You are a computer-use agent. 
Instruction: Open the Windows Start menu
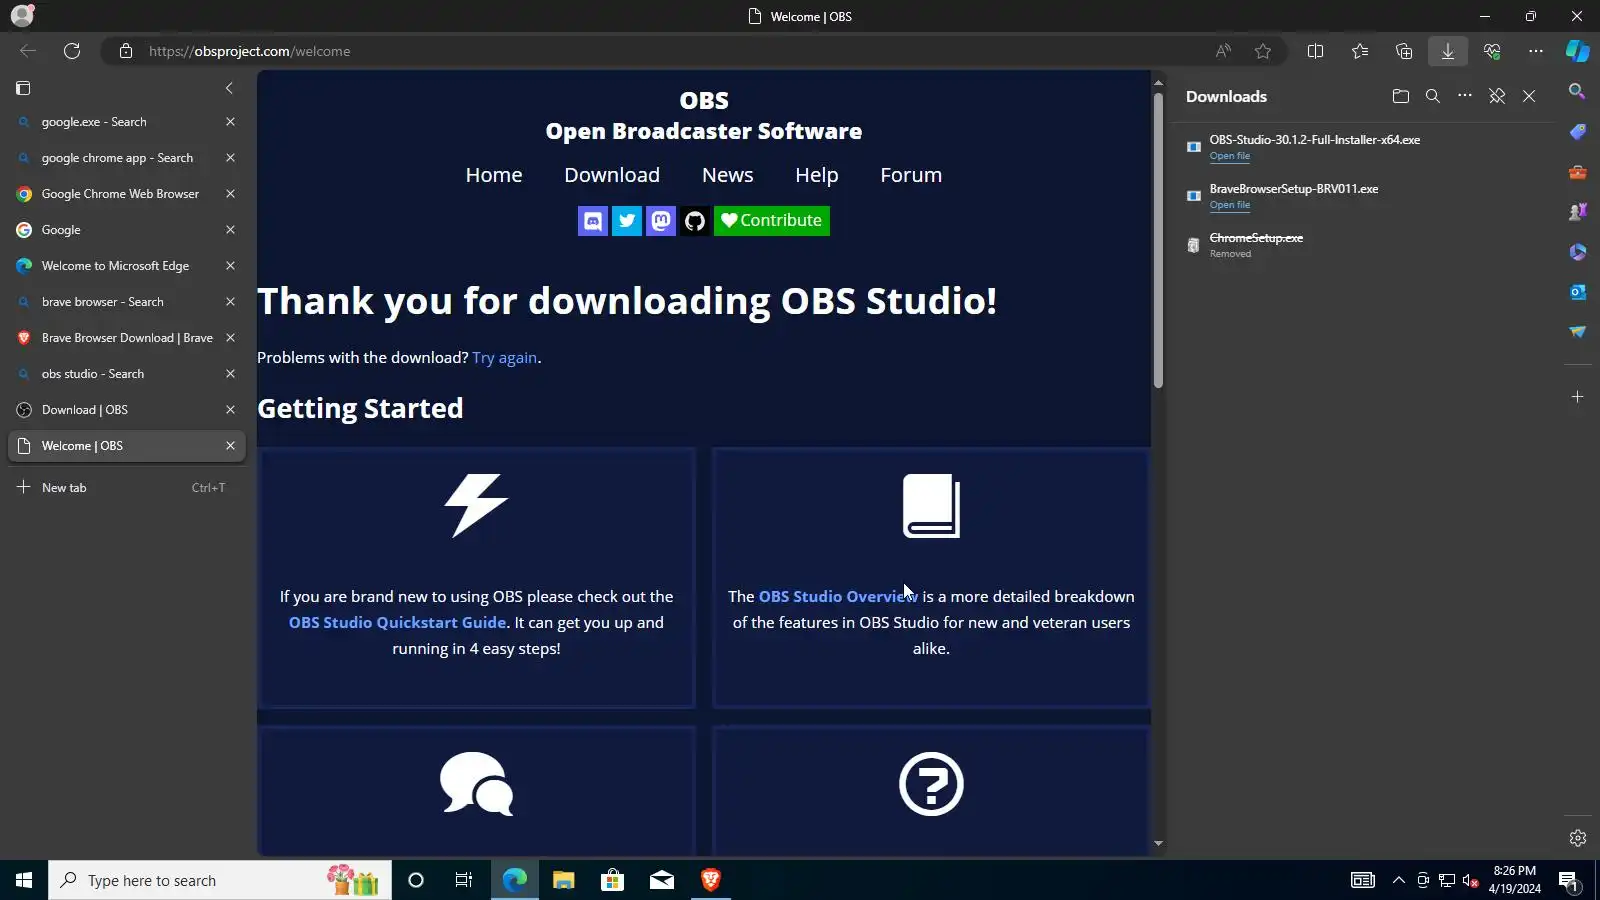click(x=24, y=880)
